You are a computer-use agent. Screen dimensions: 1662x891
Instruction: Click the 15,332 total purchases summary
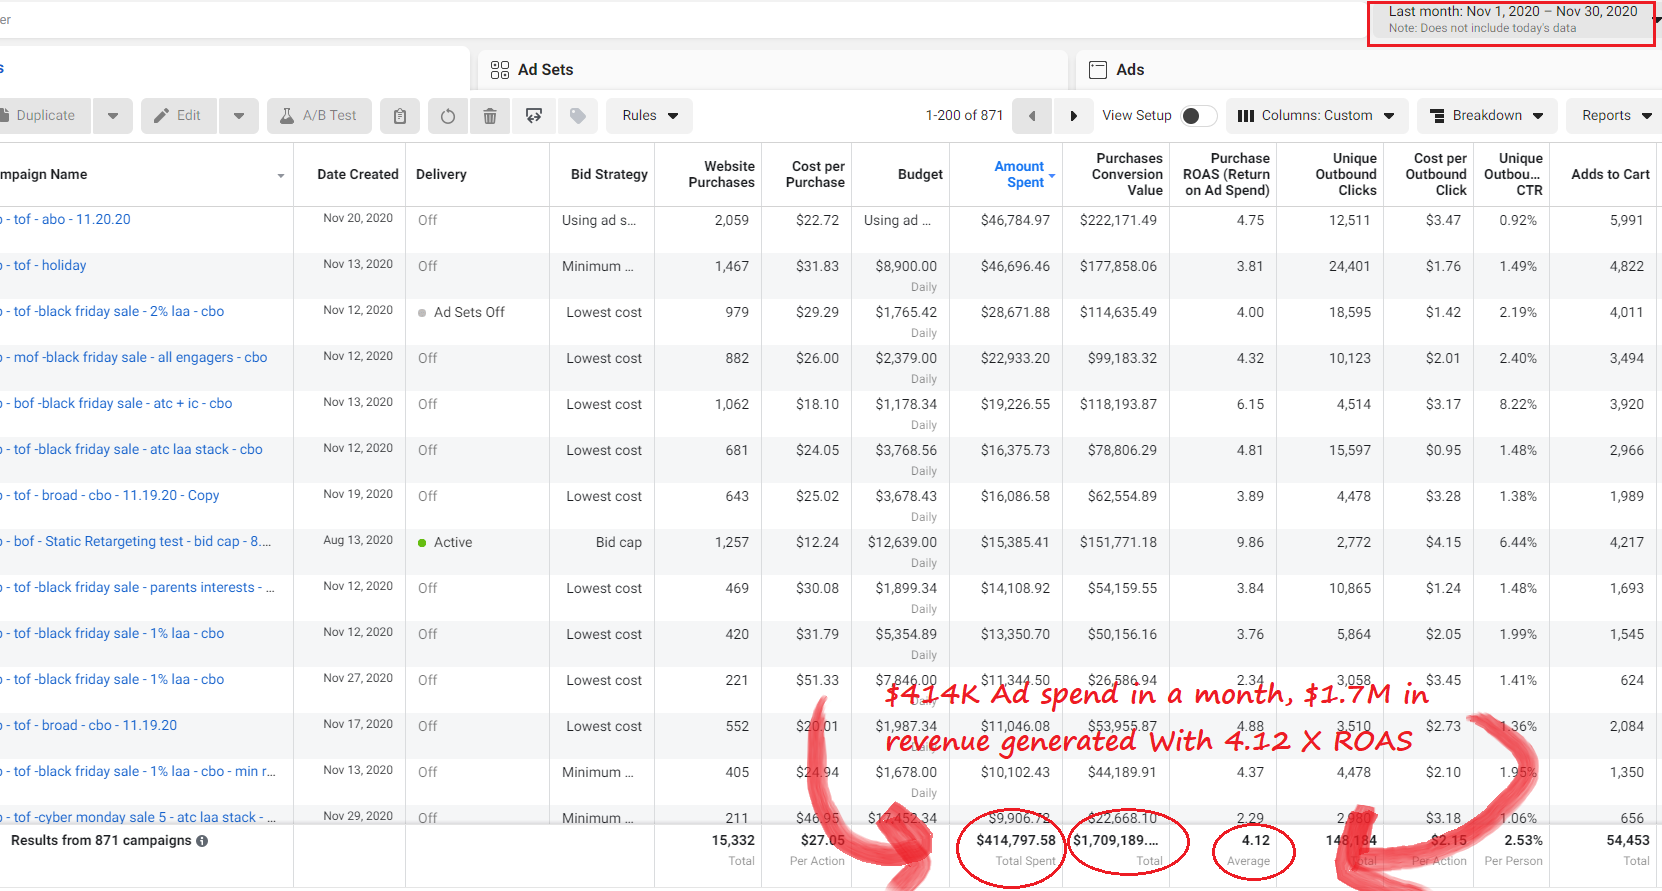(x=733, y=840)
